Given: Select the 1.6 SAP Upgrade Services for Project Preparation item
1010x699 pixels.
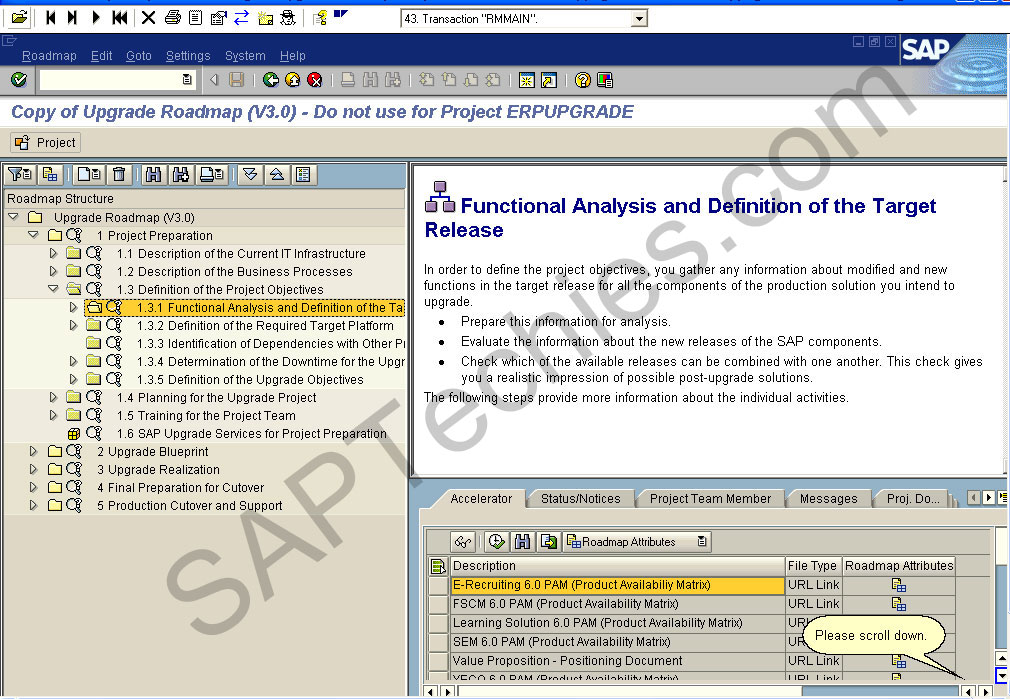Looking at the screenshot, I should (x=252, y=434).
